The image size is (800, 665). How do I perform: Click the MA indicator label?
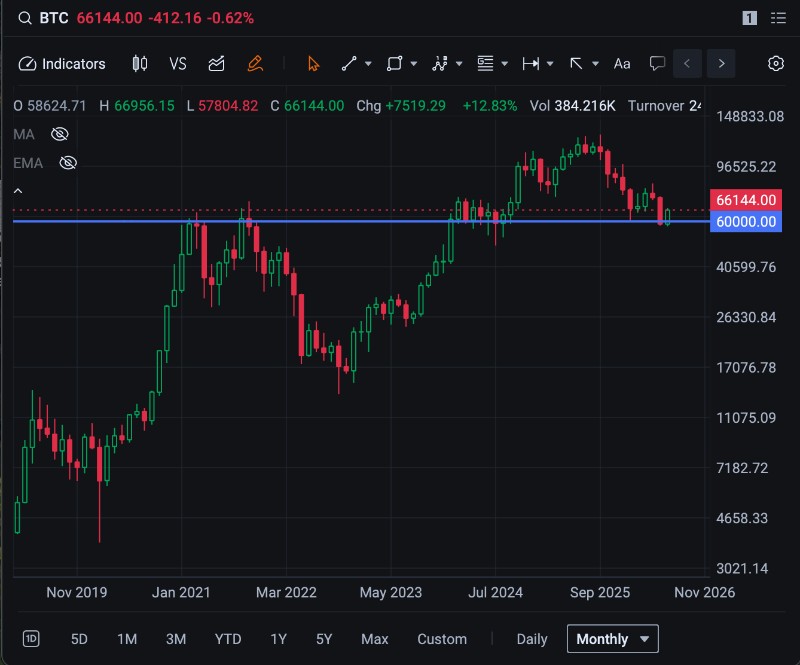(23, 134)
